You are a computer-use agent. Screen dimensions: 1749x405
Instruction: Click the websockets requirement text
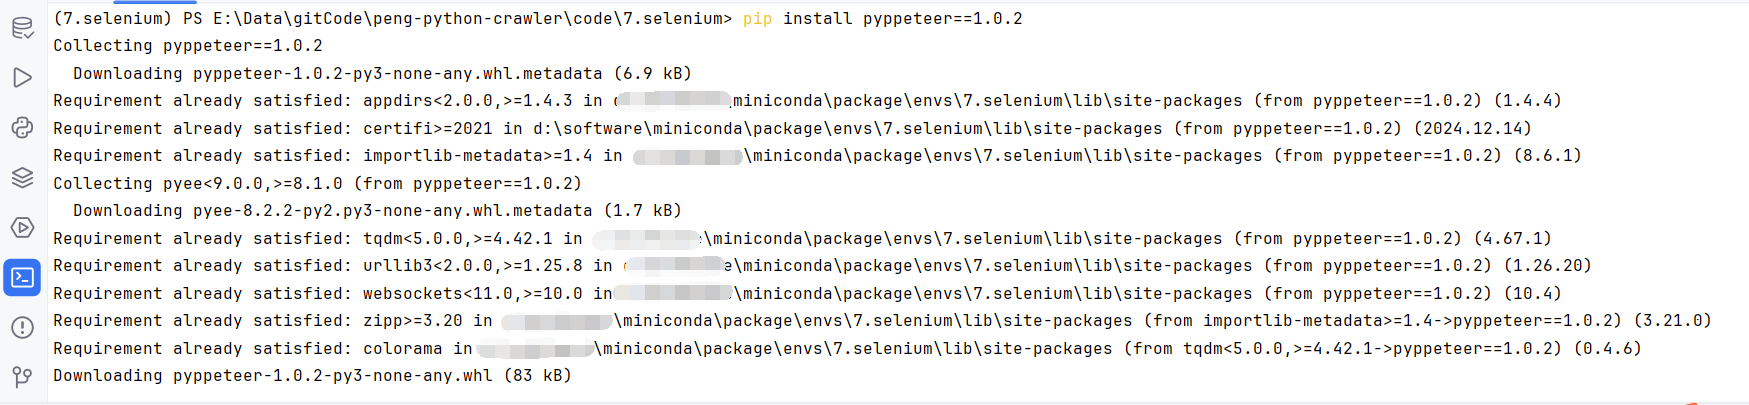472,294
